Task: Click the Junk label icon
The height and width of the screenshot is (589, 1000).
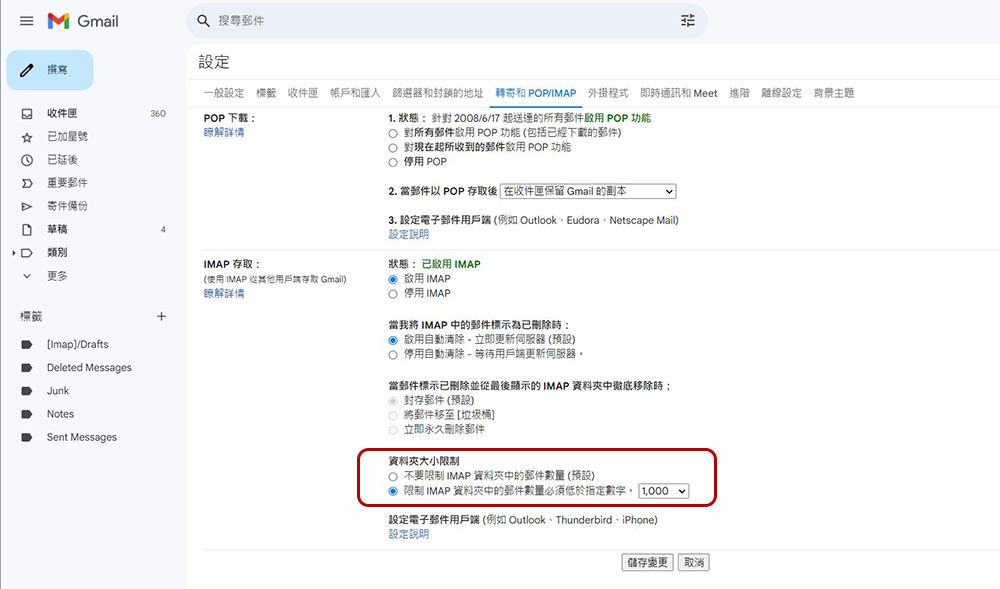Action: coord(27,391)
